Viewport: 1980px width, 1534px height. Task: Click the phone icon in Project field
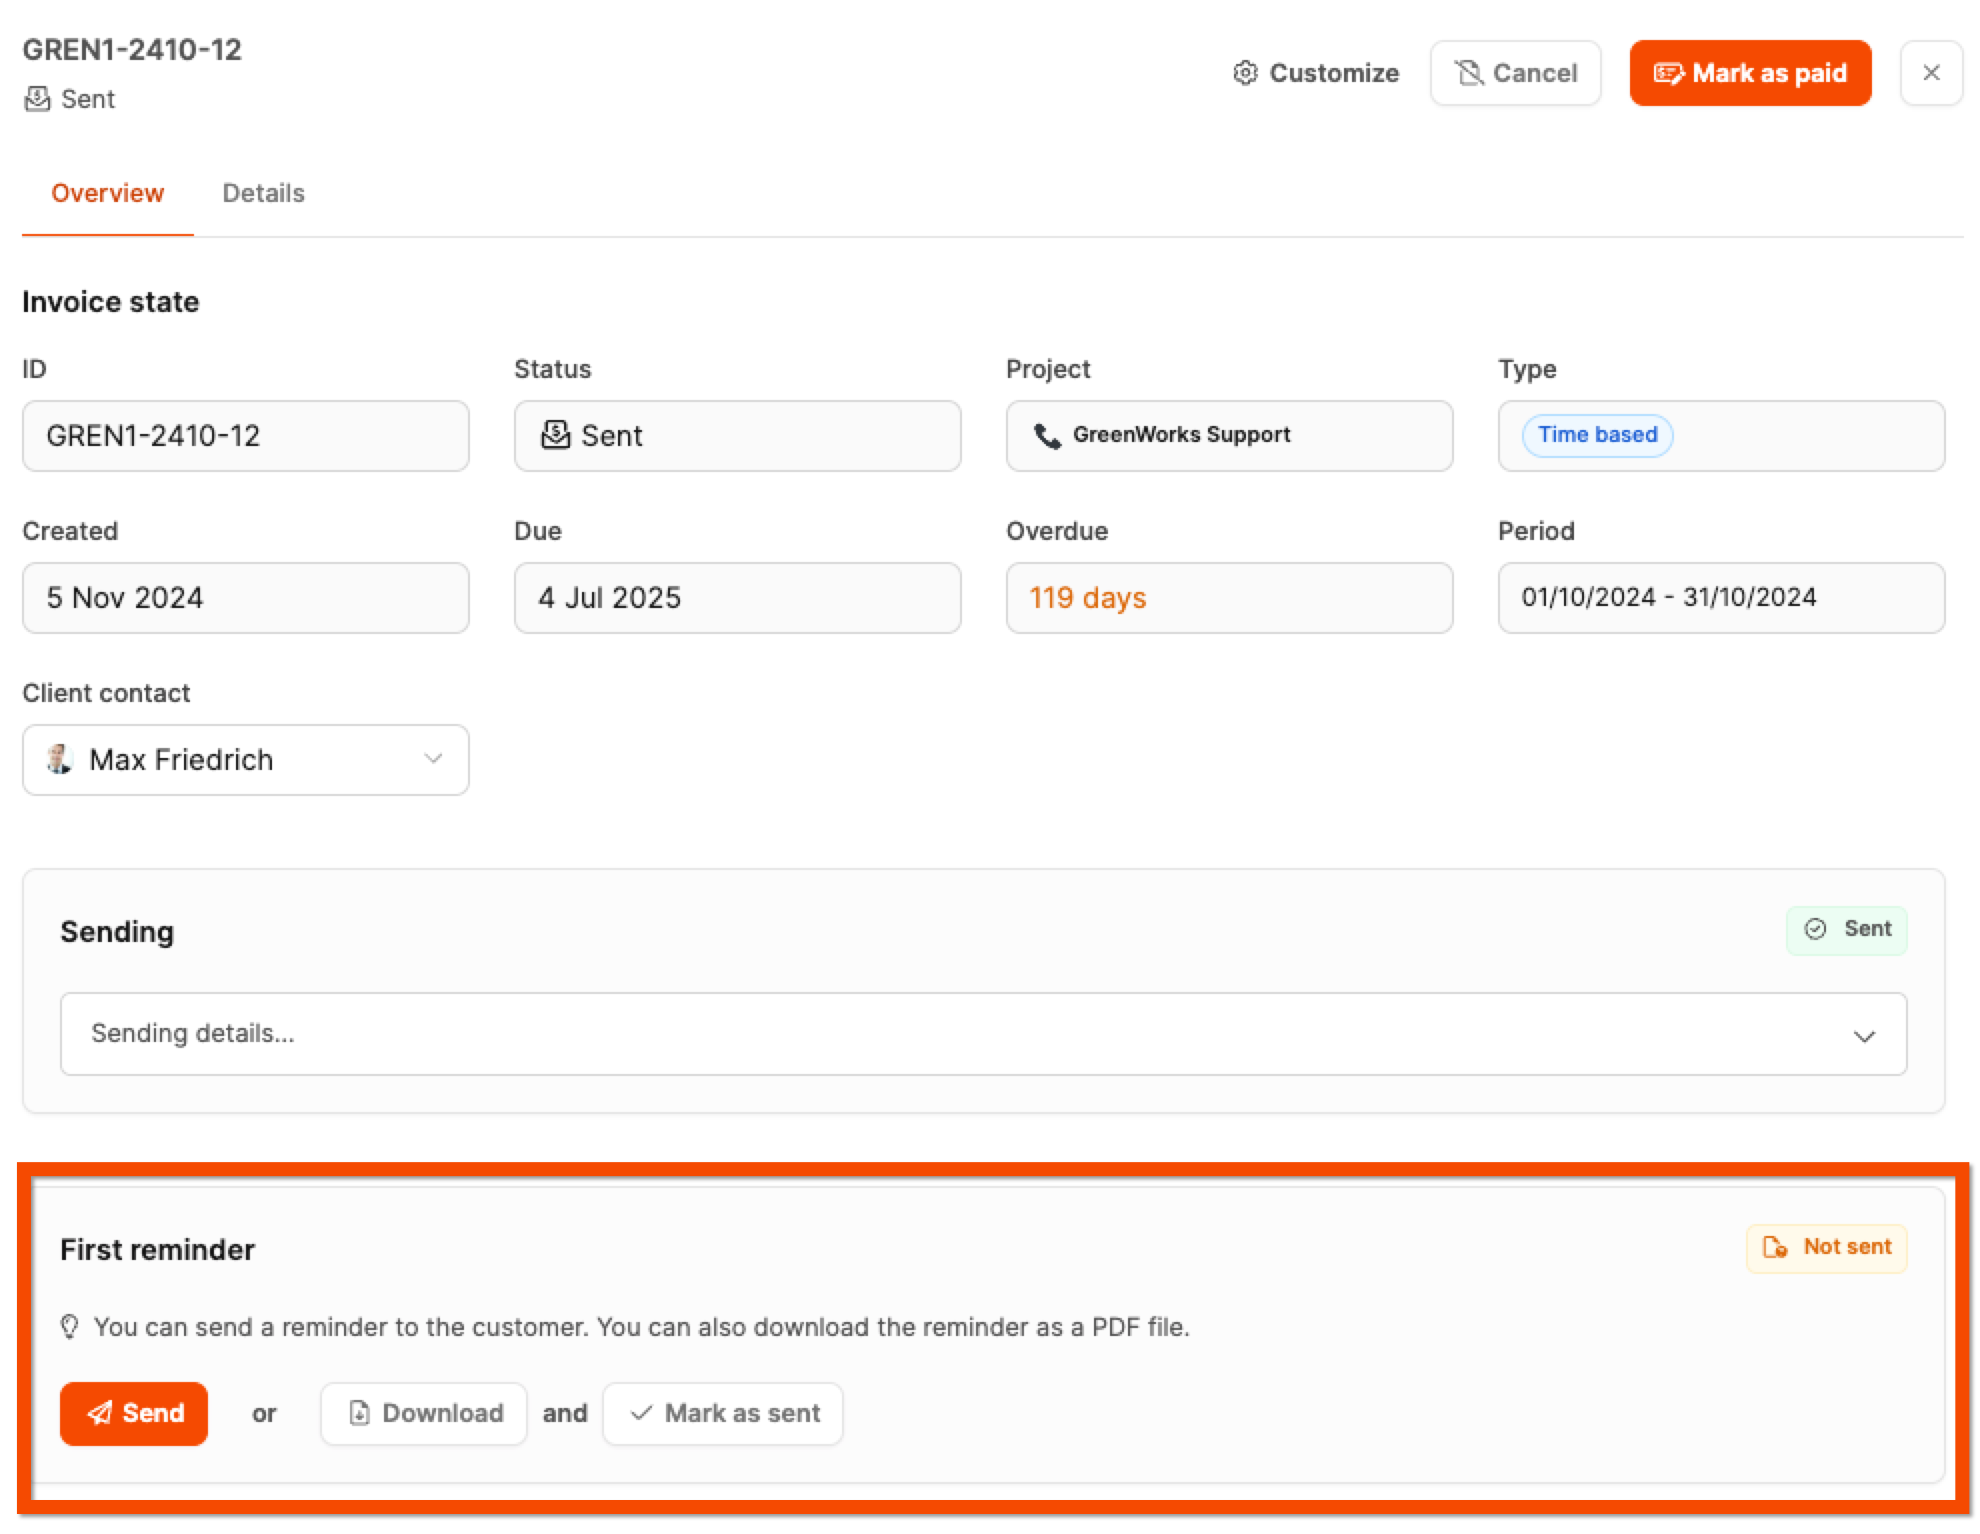click(x=1046, y=435)
